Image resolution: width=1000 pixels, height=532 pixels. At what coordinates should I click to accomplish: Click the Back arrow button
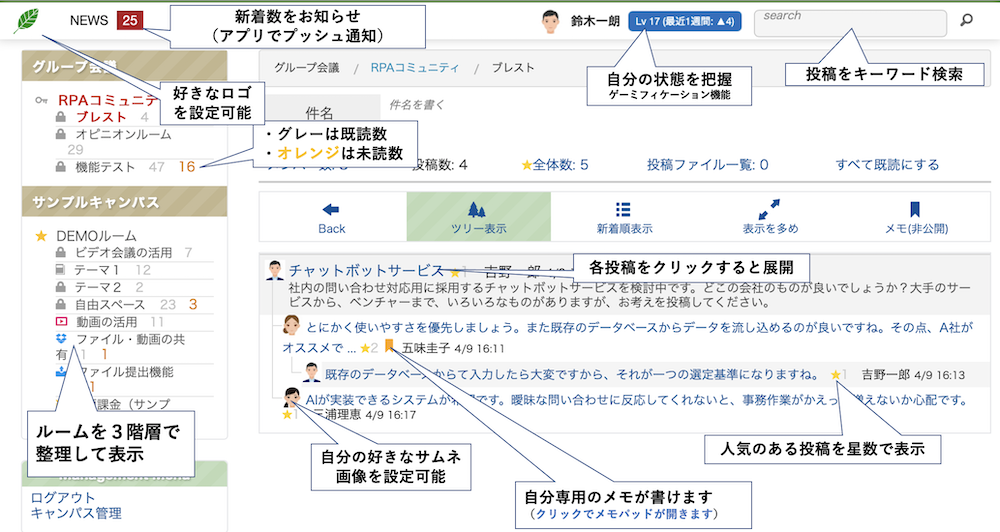[331, 217]
